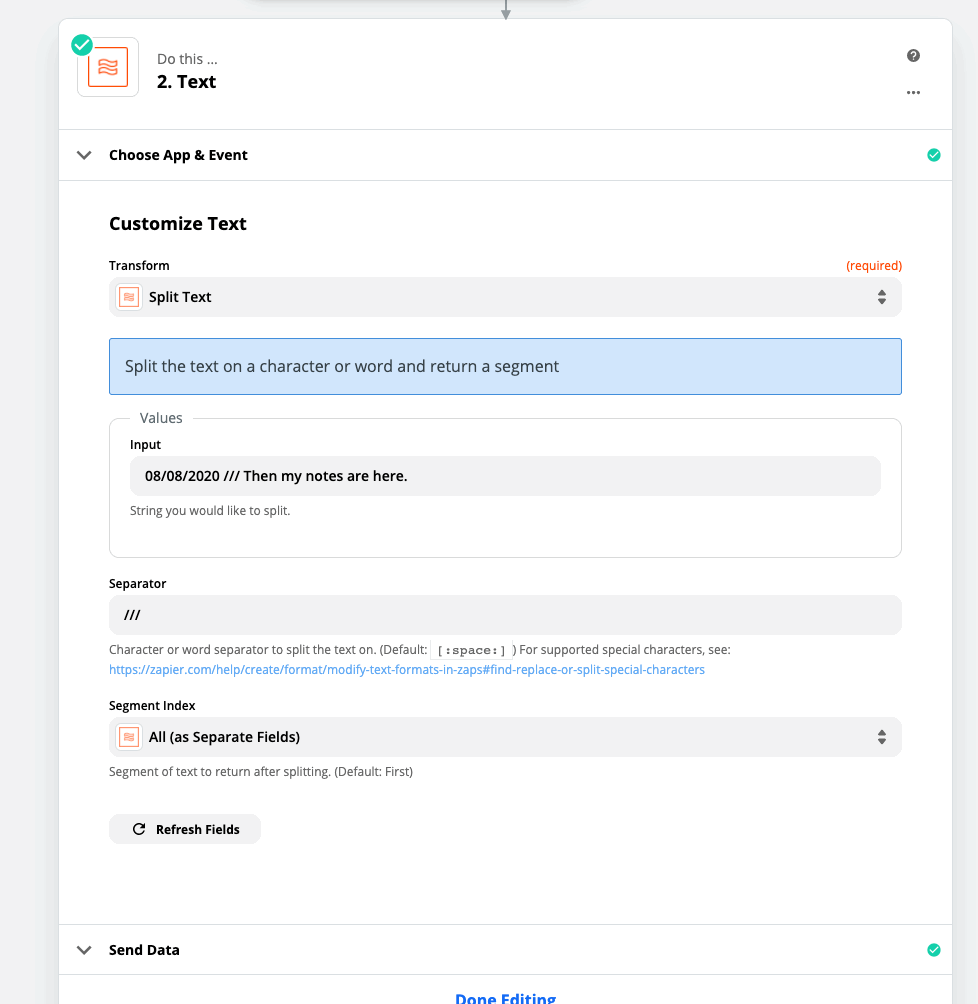Click the Formatter app icon for step 2
978x1004 pixels.
[108, 67]
